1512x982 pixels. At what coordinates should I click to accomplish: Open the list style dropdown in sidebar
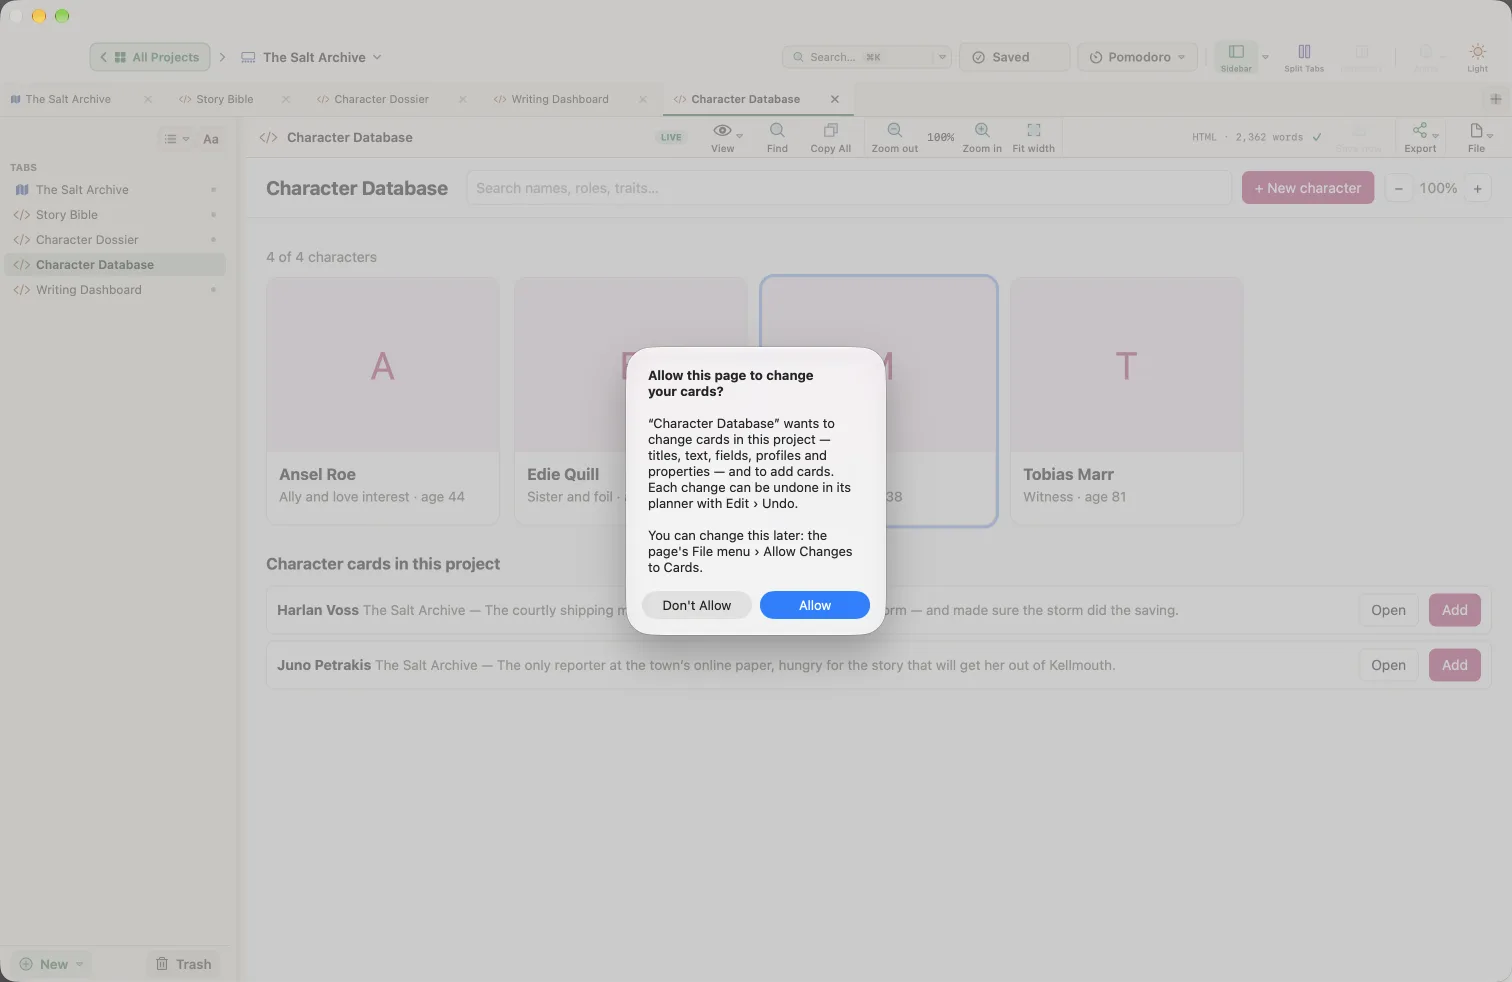[176, 139]
